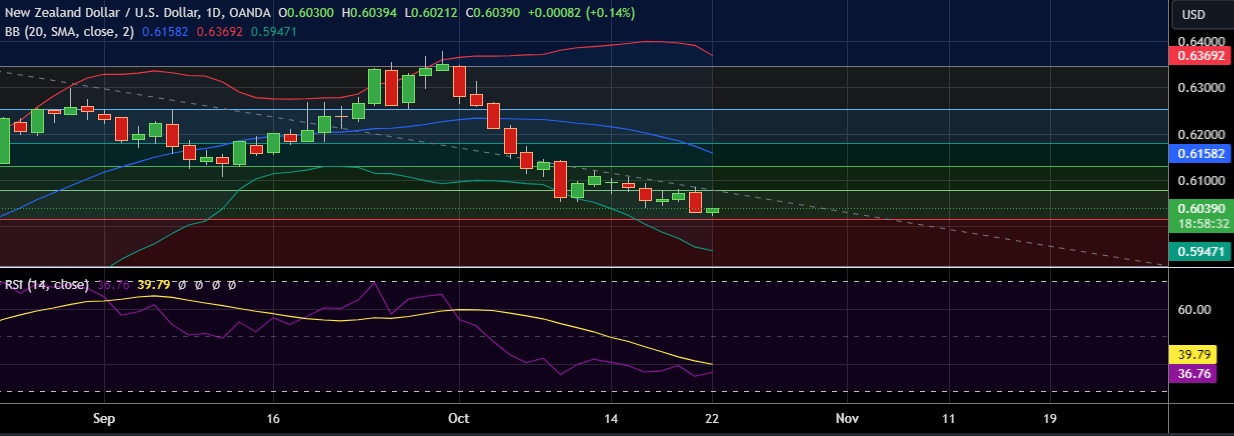The image size is (1234, 436).
Task: Click the 16 date label on time axis
Action: [272, 418]
